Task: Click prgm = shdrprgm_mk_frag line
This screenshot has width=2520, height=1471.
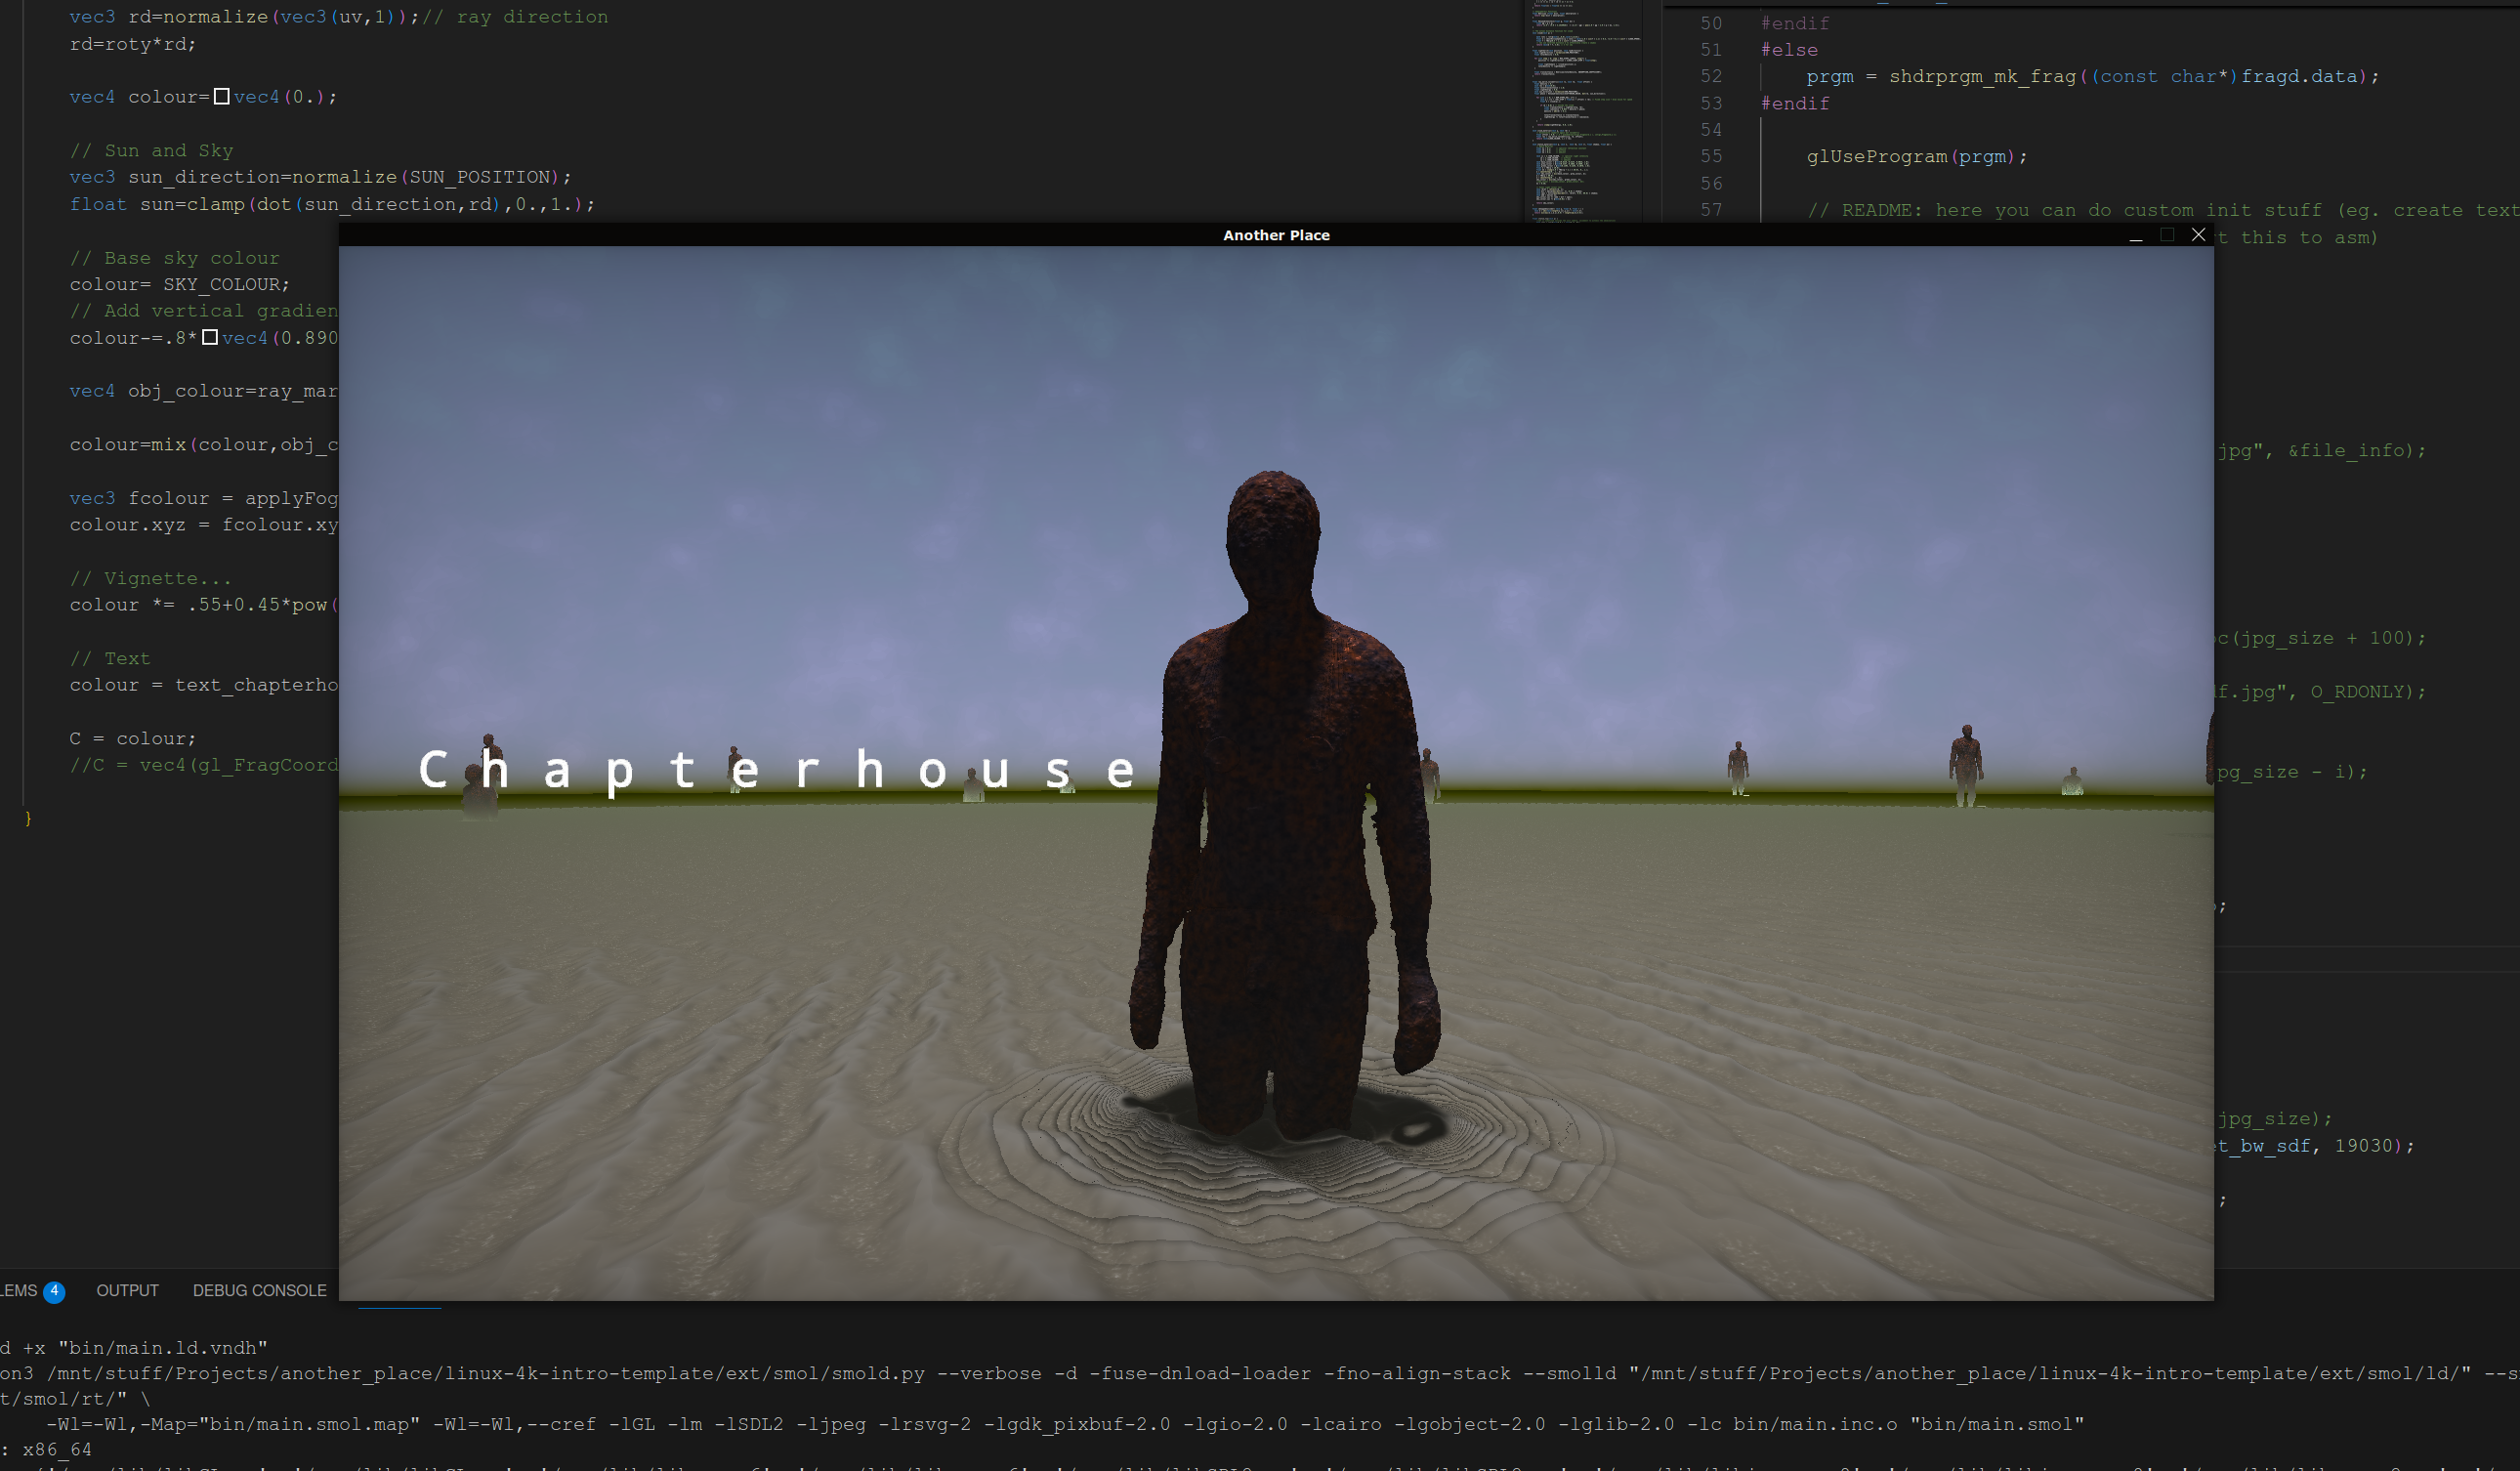Action: coord(2093,76)
